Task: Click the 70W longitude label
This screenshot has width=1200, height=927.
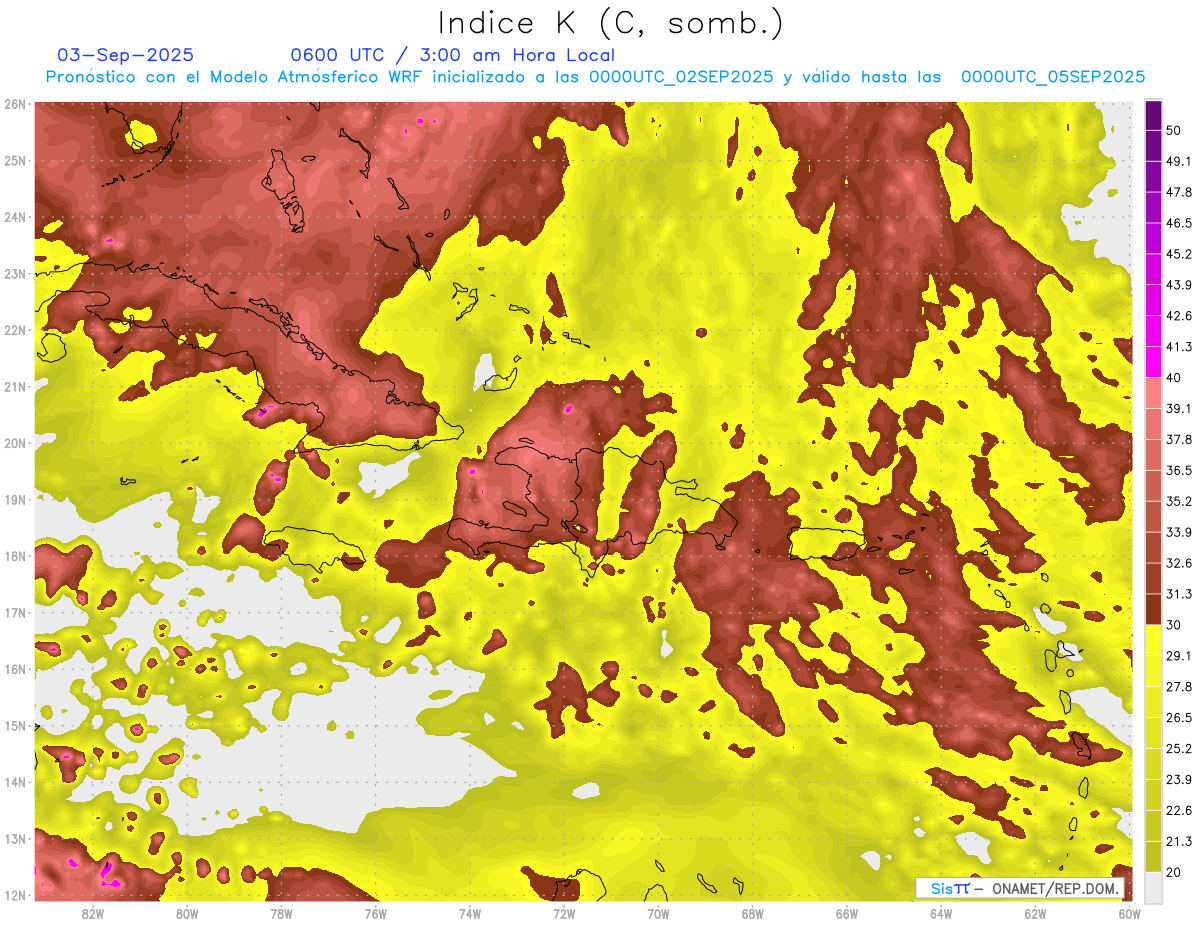Action: (x=658, y=914)
